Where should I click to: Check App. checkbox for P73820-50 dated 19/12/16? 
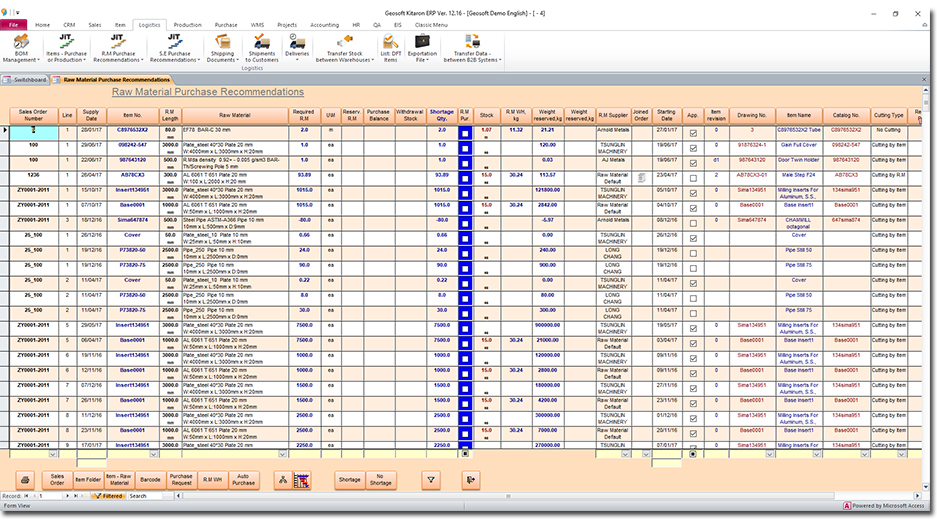click(693, 253)
